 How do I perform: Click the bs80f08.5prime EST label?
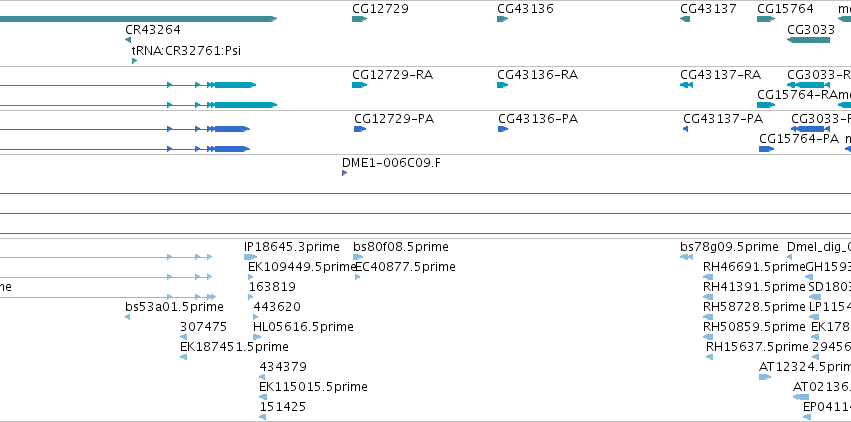click(401, 247)
